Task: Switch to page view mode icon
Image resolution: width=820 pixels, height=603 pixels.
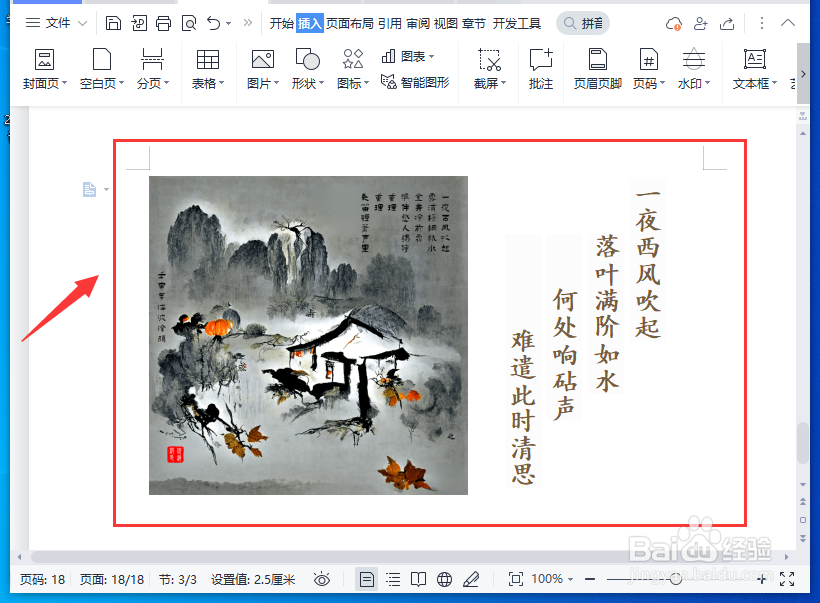Action: click(367, 579)
